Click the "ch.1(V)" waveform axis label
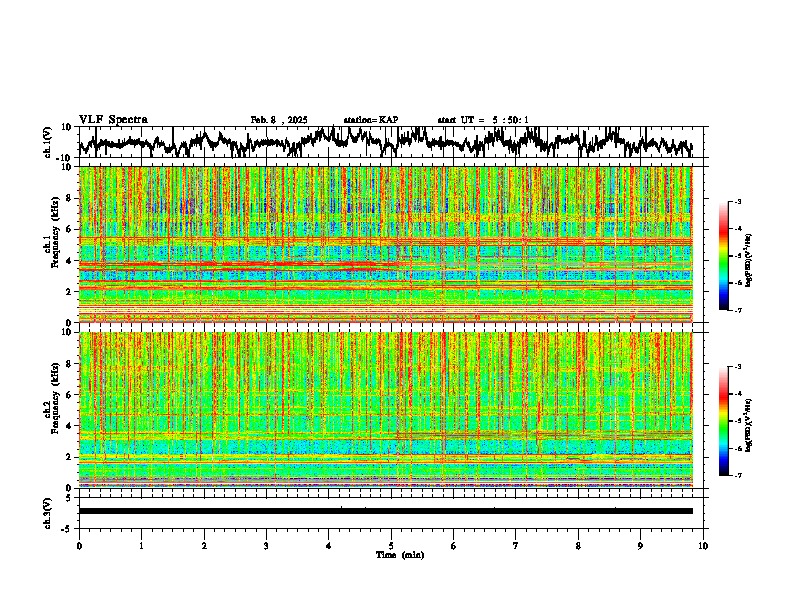 coord(48,142)
